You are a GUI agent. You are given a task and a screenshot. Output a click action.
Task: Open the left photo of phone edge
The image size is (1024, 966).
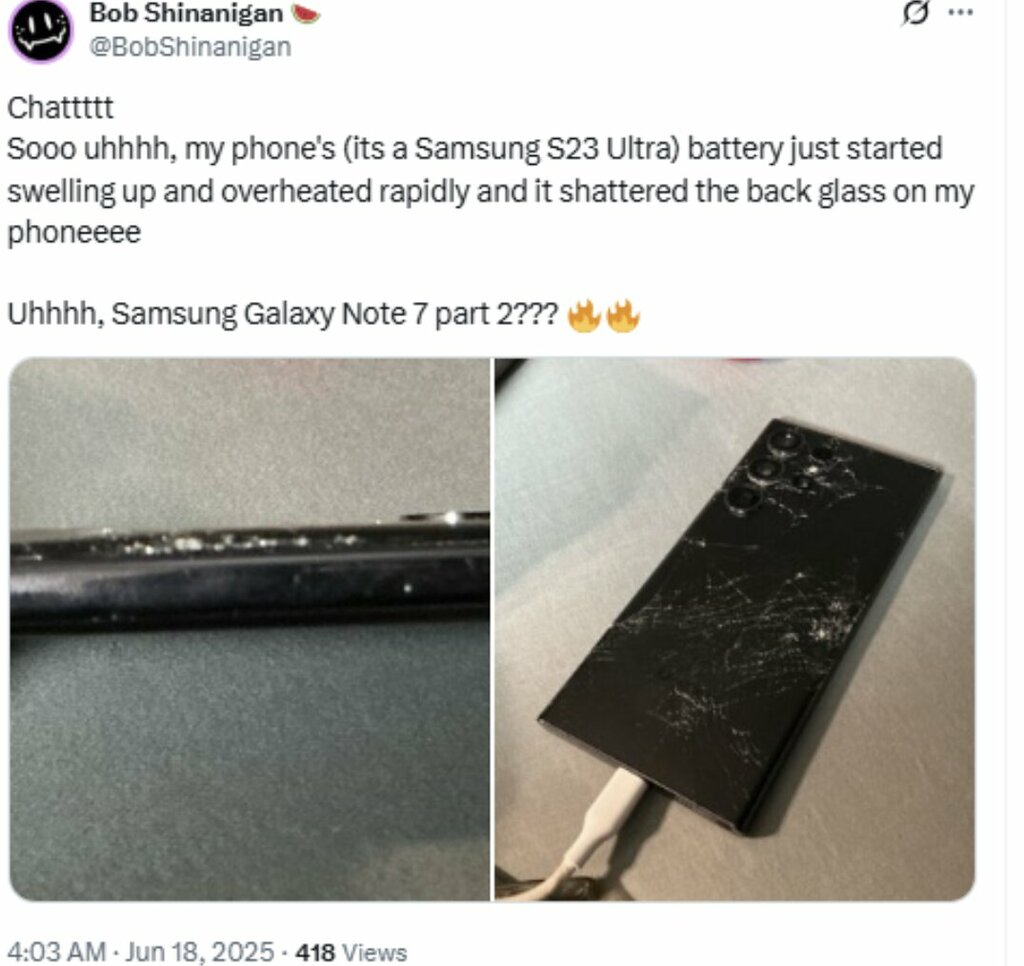[249, 630]
